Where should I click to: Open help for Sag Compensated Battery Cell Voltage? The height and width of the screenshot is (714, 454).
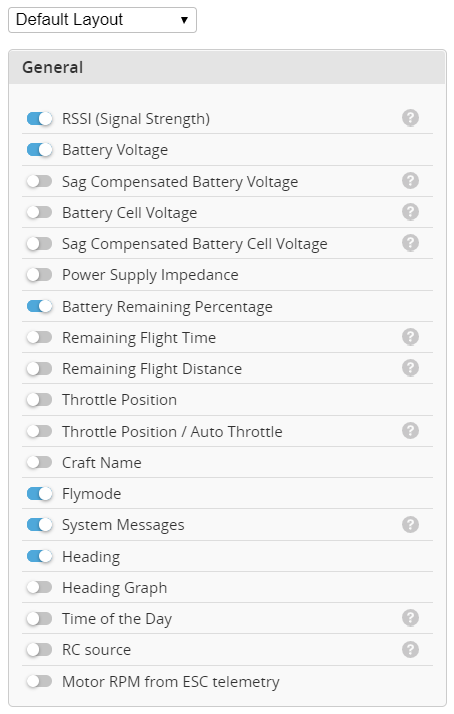(x=410, y=243)
